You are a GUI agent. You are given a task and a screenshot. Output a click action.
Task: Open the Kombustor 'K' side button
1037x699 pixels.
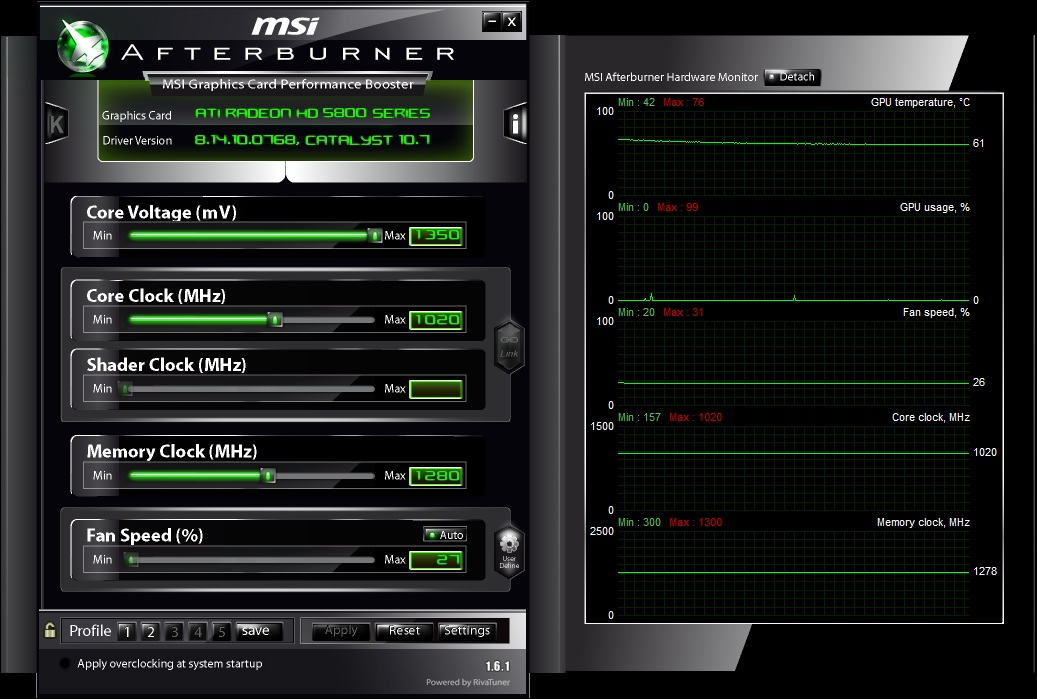[x=56, y=124]
